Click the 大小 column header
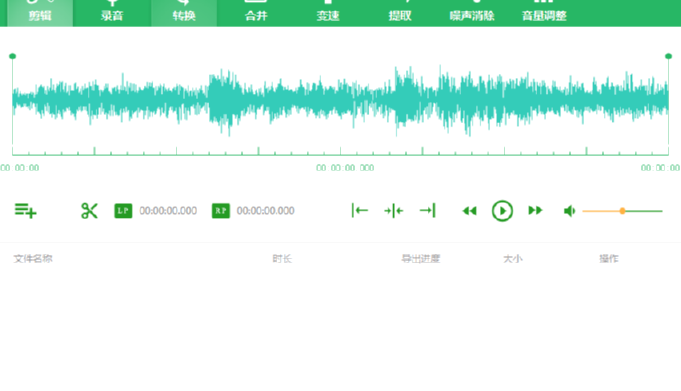 tap(513, 258)
